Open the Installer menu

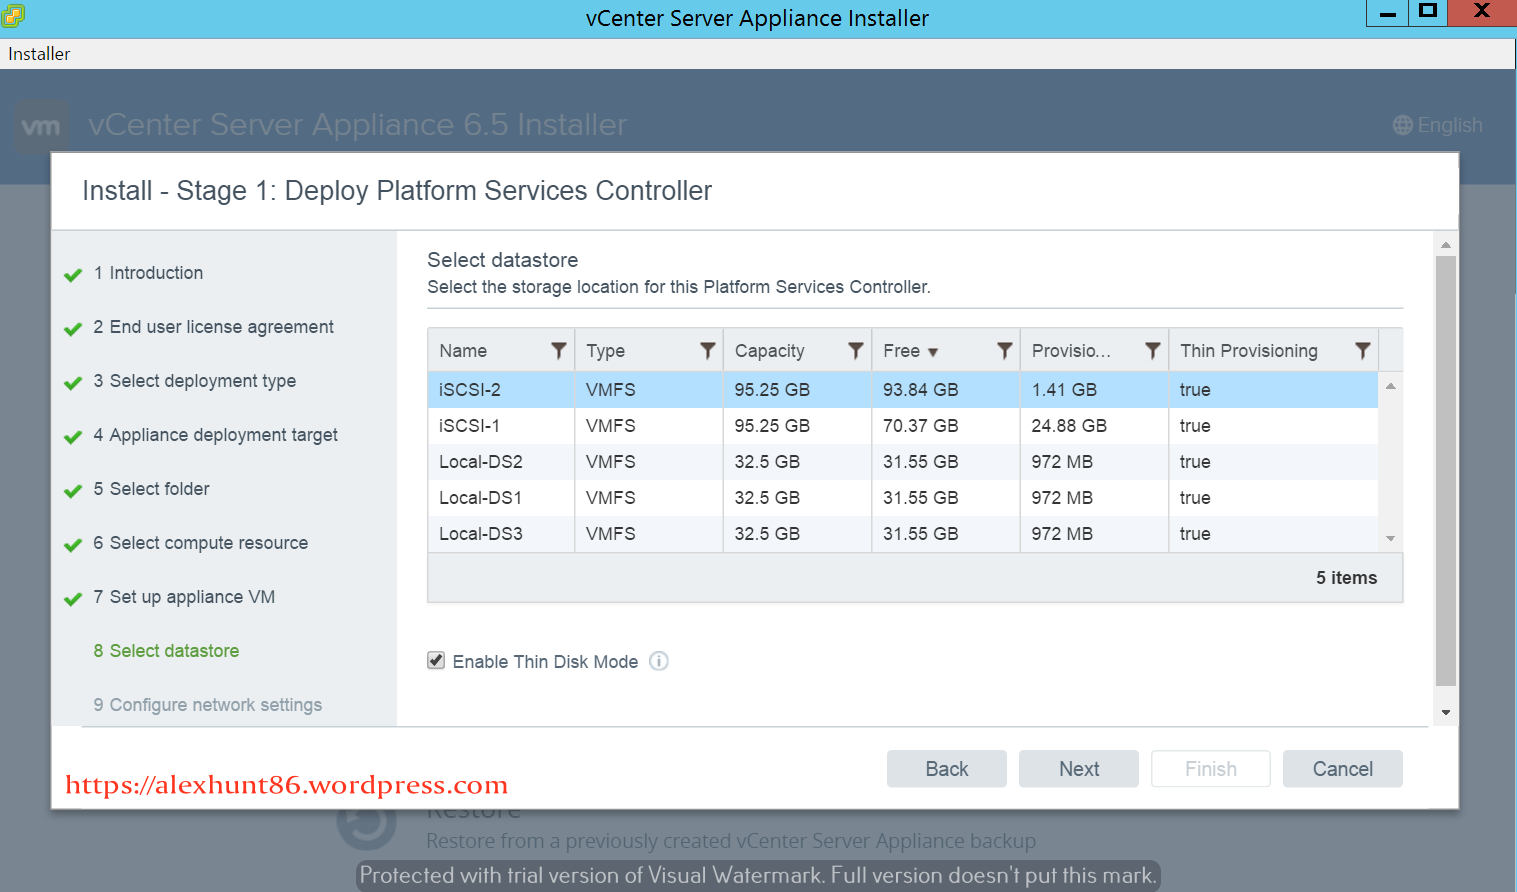(x=39, y=54)
